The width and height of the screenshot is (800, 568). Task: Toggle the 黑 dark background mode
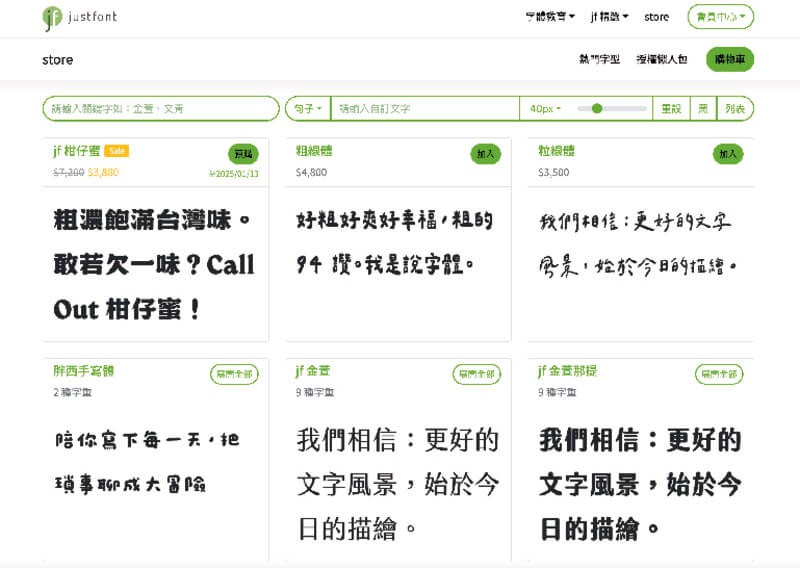click(703, 108)
